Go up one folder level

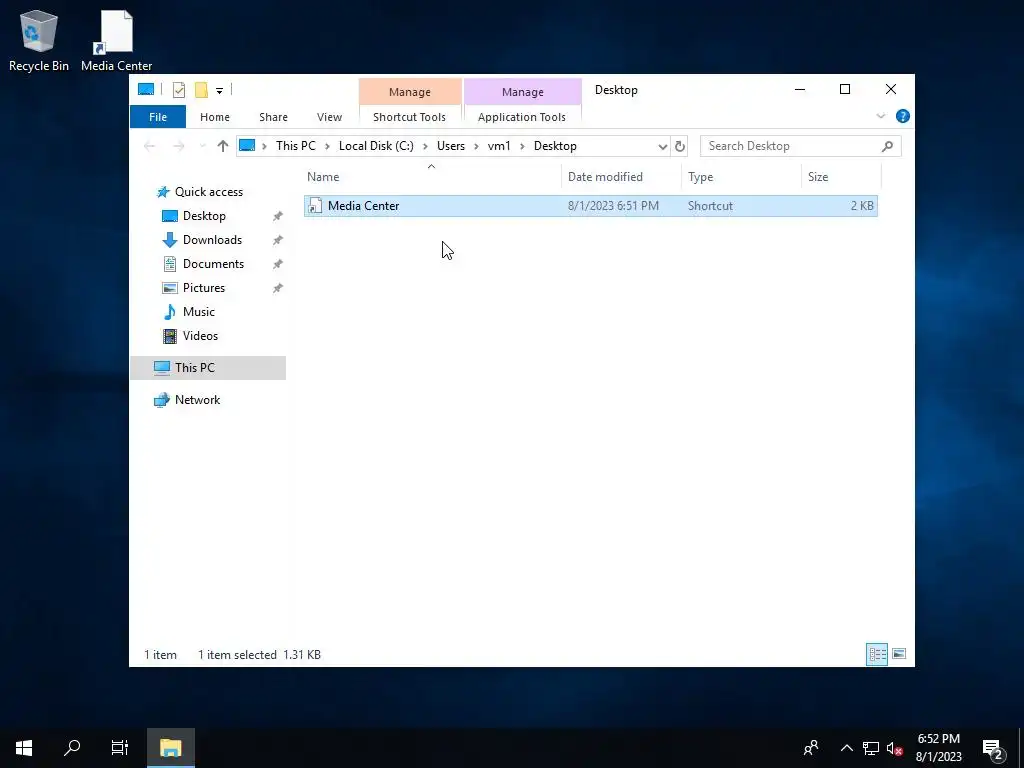(x=223, y=146)
